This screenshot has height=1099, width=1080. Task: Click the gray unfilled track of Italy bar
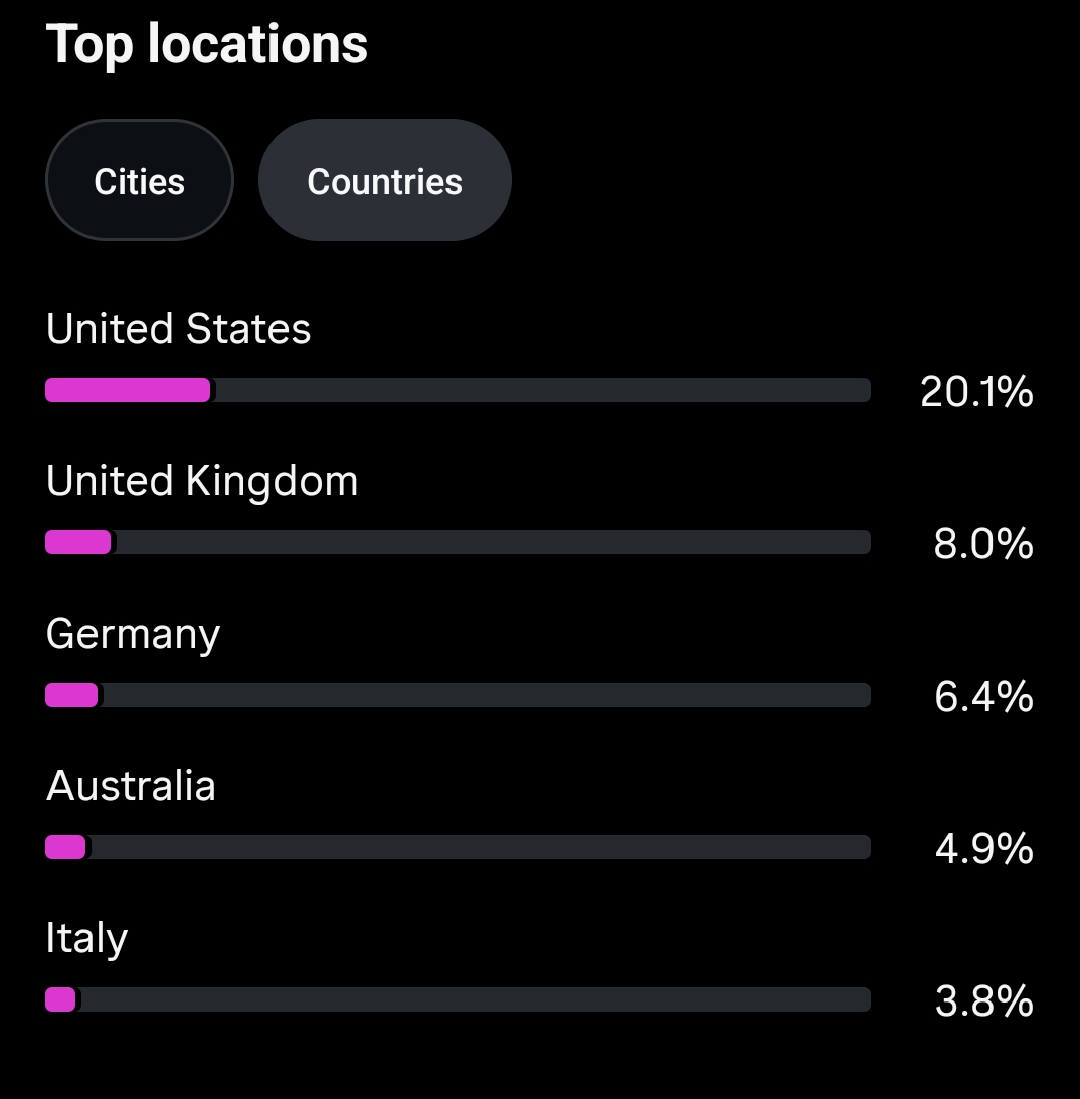click(470, 999)
